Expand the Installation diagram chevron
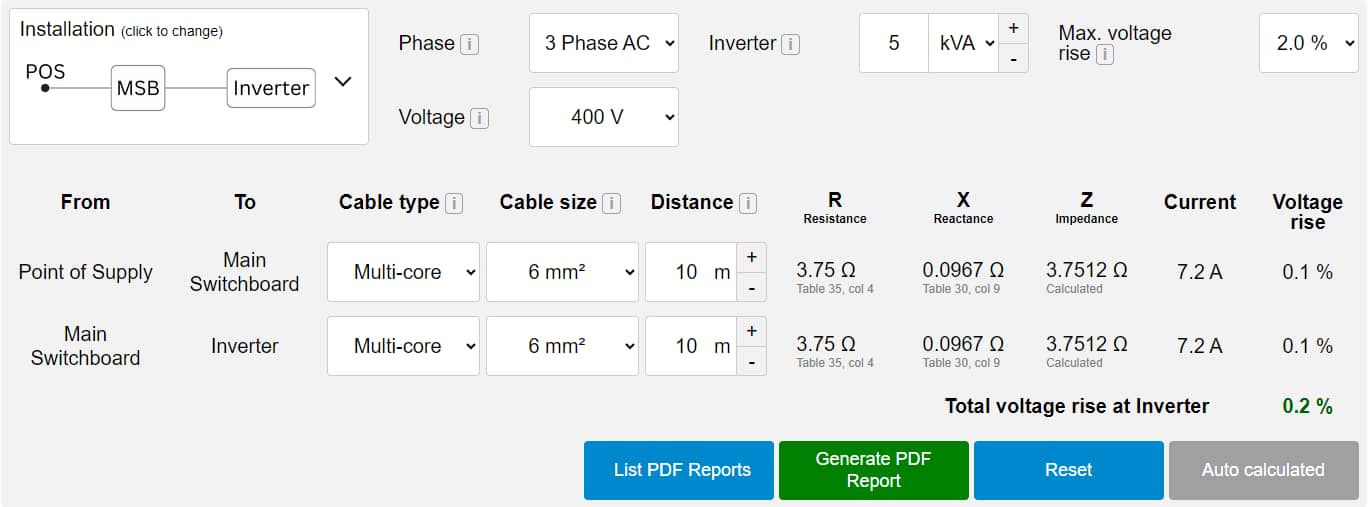This screenshot has width=1368, height=507. [x=343, y=82]
